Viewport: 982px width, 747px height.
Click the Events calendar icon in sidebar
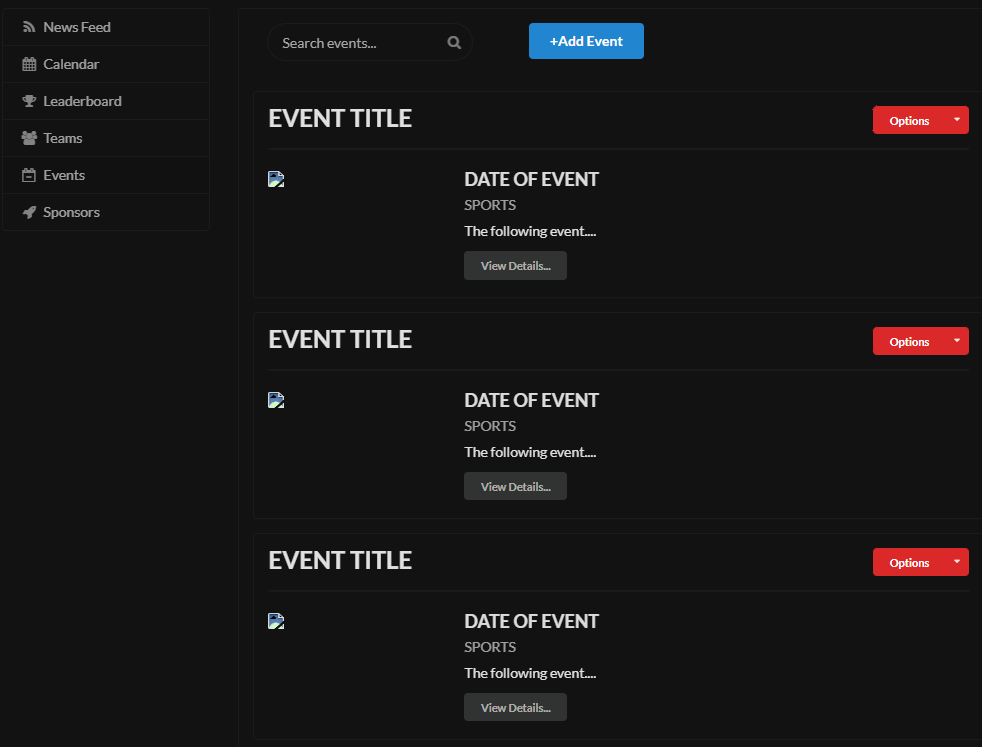pos(29,175)
